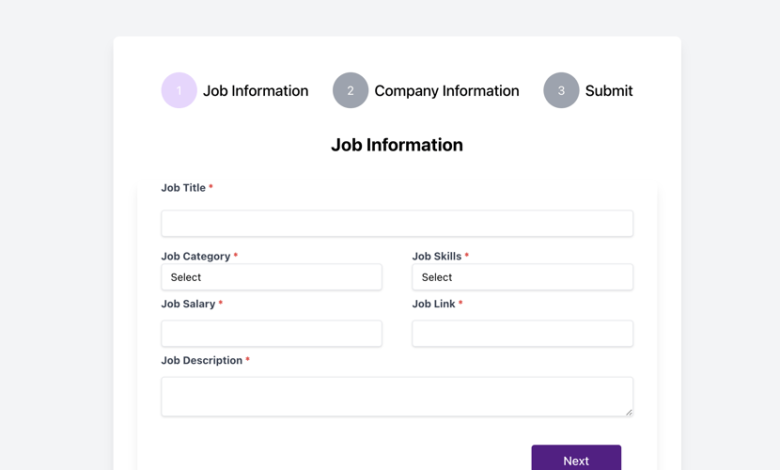Click the step 2 circle icon
The width and height of the screenshot is (780, 470).
click(351, 91)
